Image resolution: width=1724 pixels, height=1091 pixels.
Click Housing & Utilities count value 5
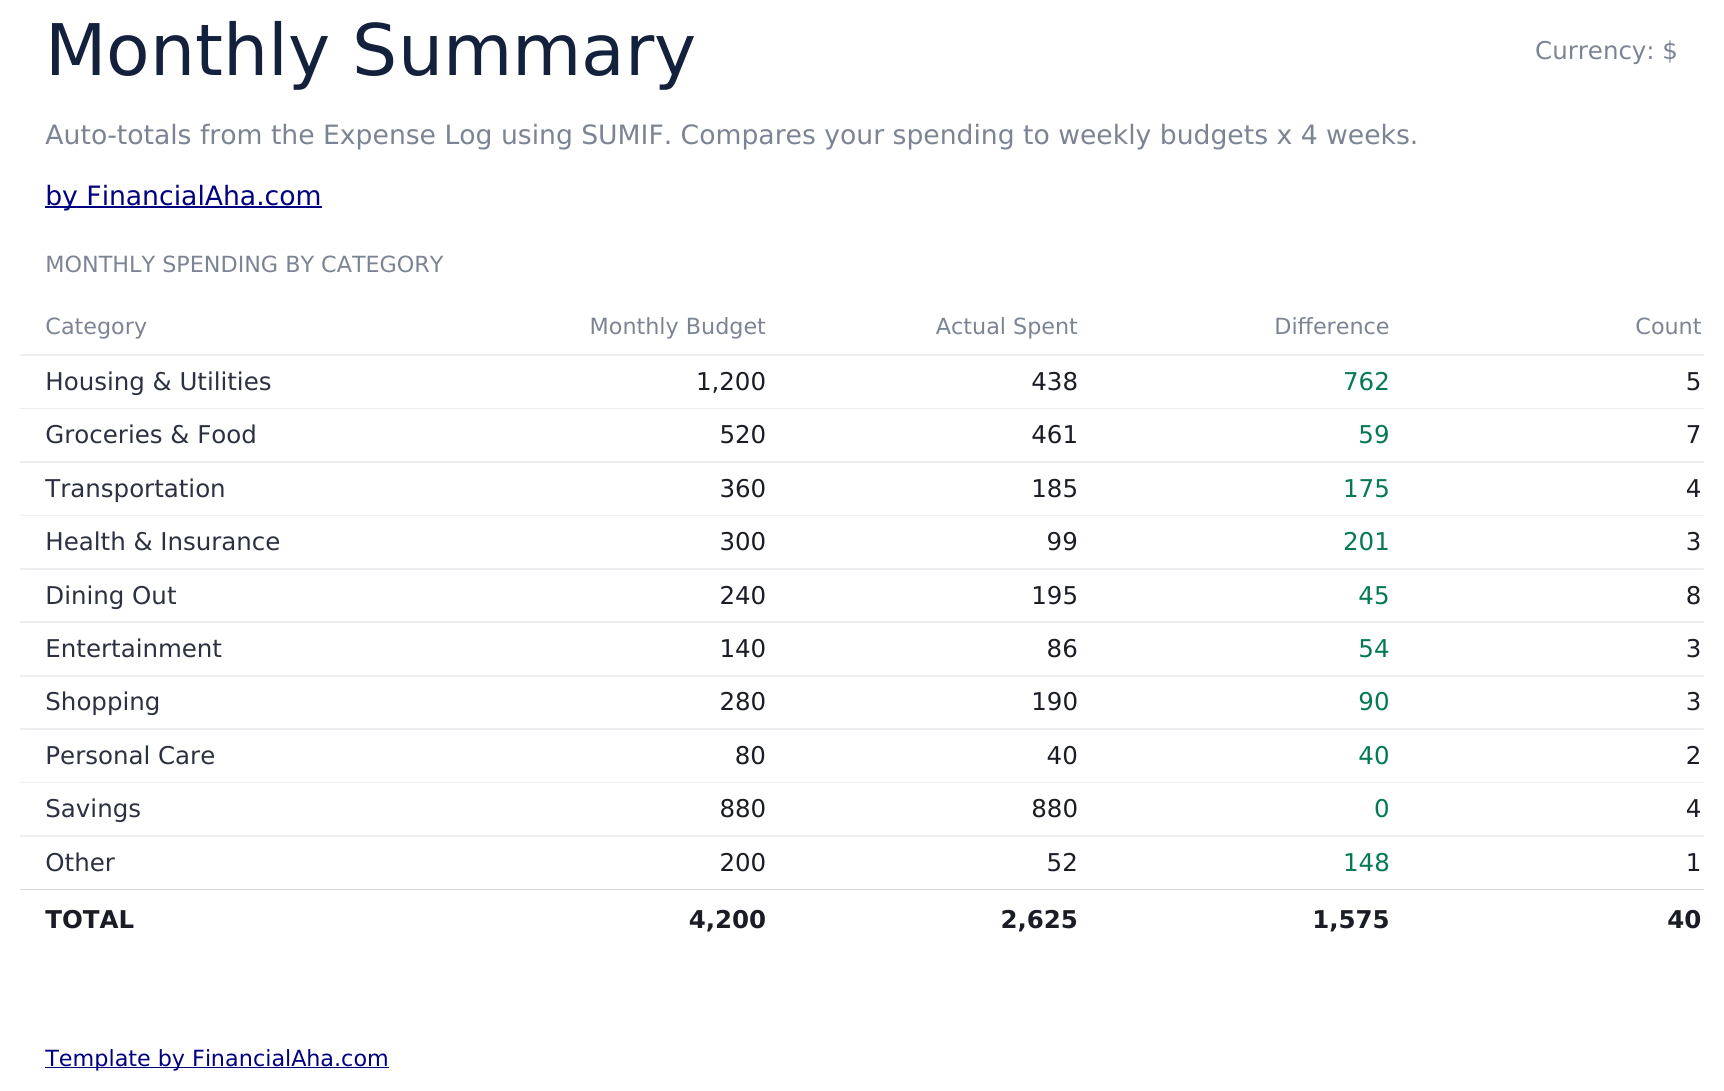coord(1693,382)
